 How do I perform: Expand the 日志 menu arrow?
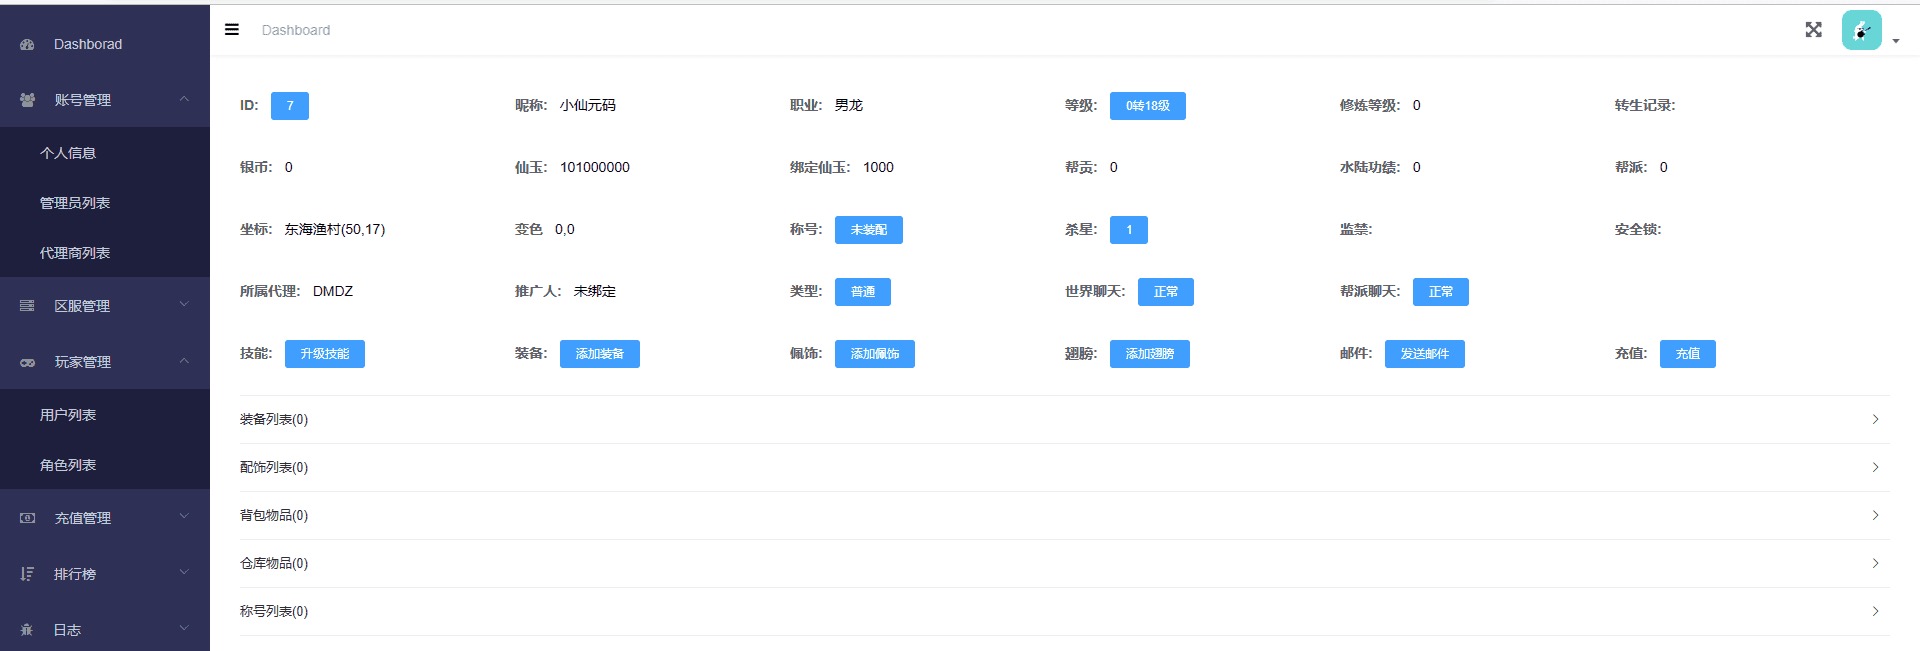point(184,629)
